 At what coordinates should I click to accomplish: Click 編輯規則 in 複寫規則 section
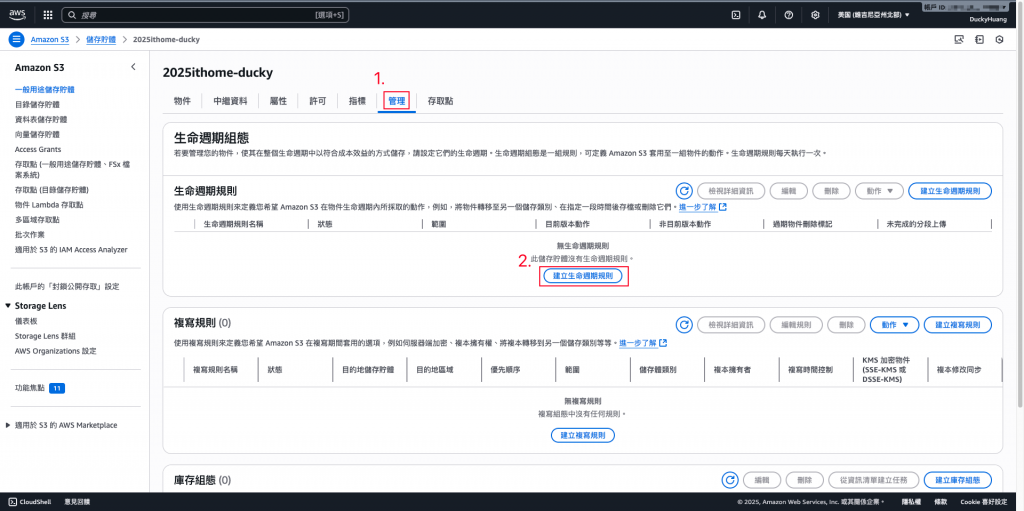point(796,324)
